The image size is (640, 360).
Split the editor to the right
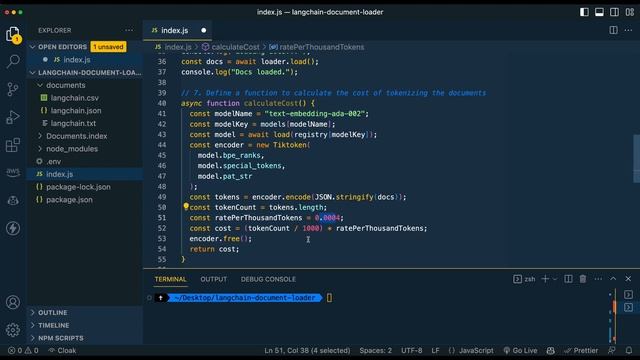[x=613, y=30]
